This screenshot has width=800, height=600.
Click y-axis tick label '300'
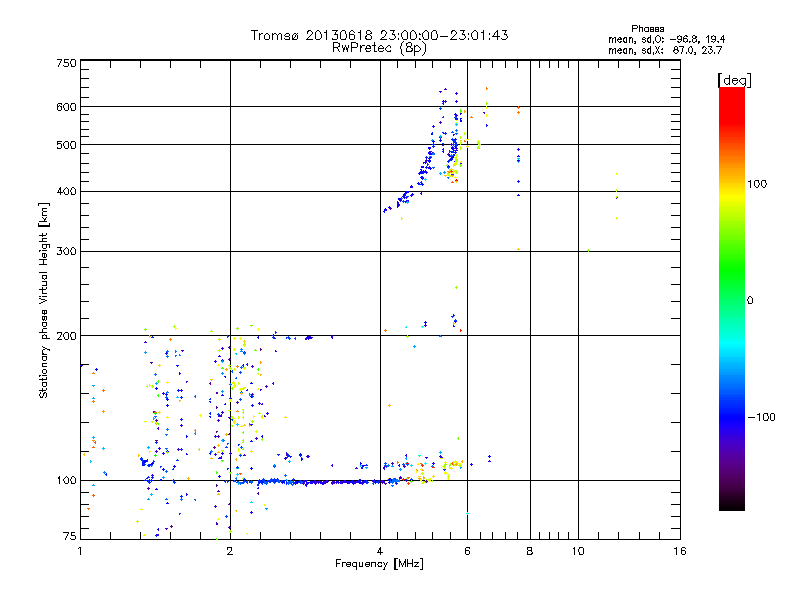pyautogui.click(x=66, y=251)
